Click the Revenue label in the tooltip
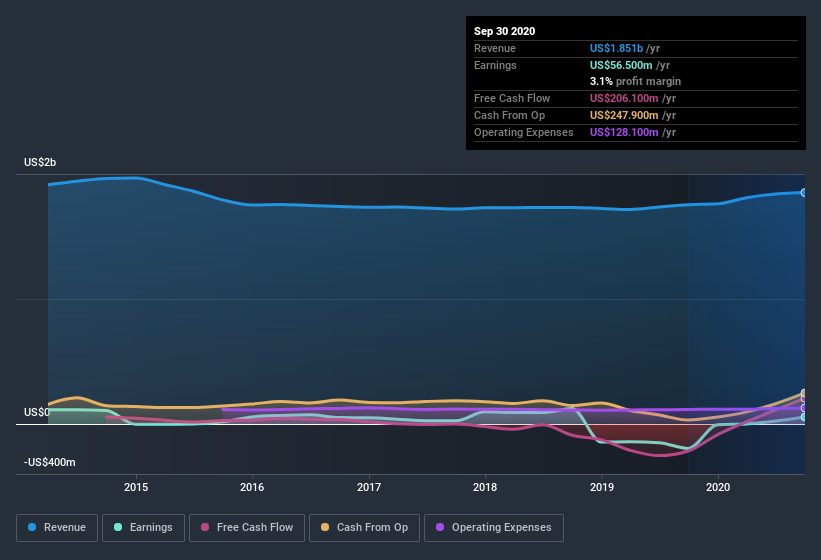 [495, 48]
